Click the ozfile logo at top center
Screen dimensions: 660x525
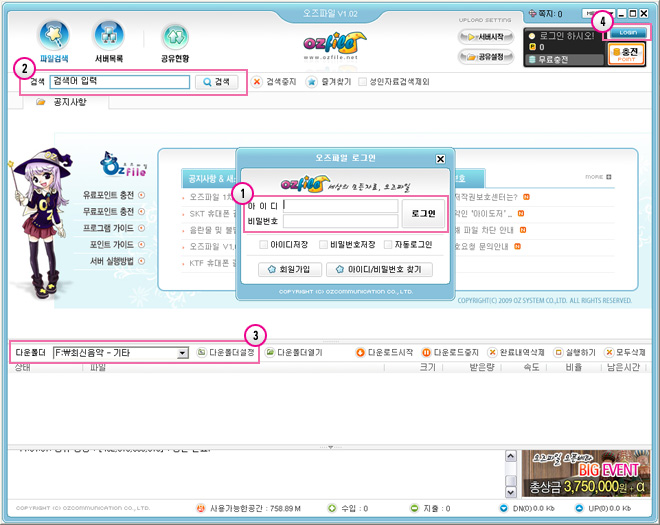coord(335,45)
